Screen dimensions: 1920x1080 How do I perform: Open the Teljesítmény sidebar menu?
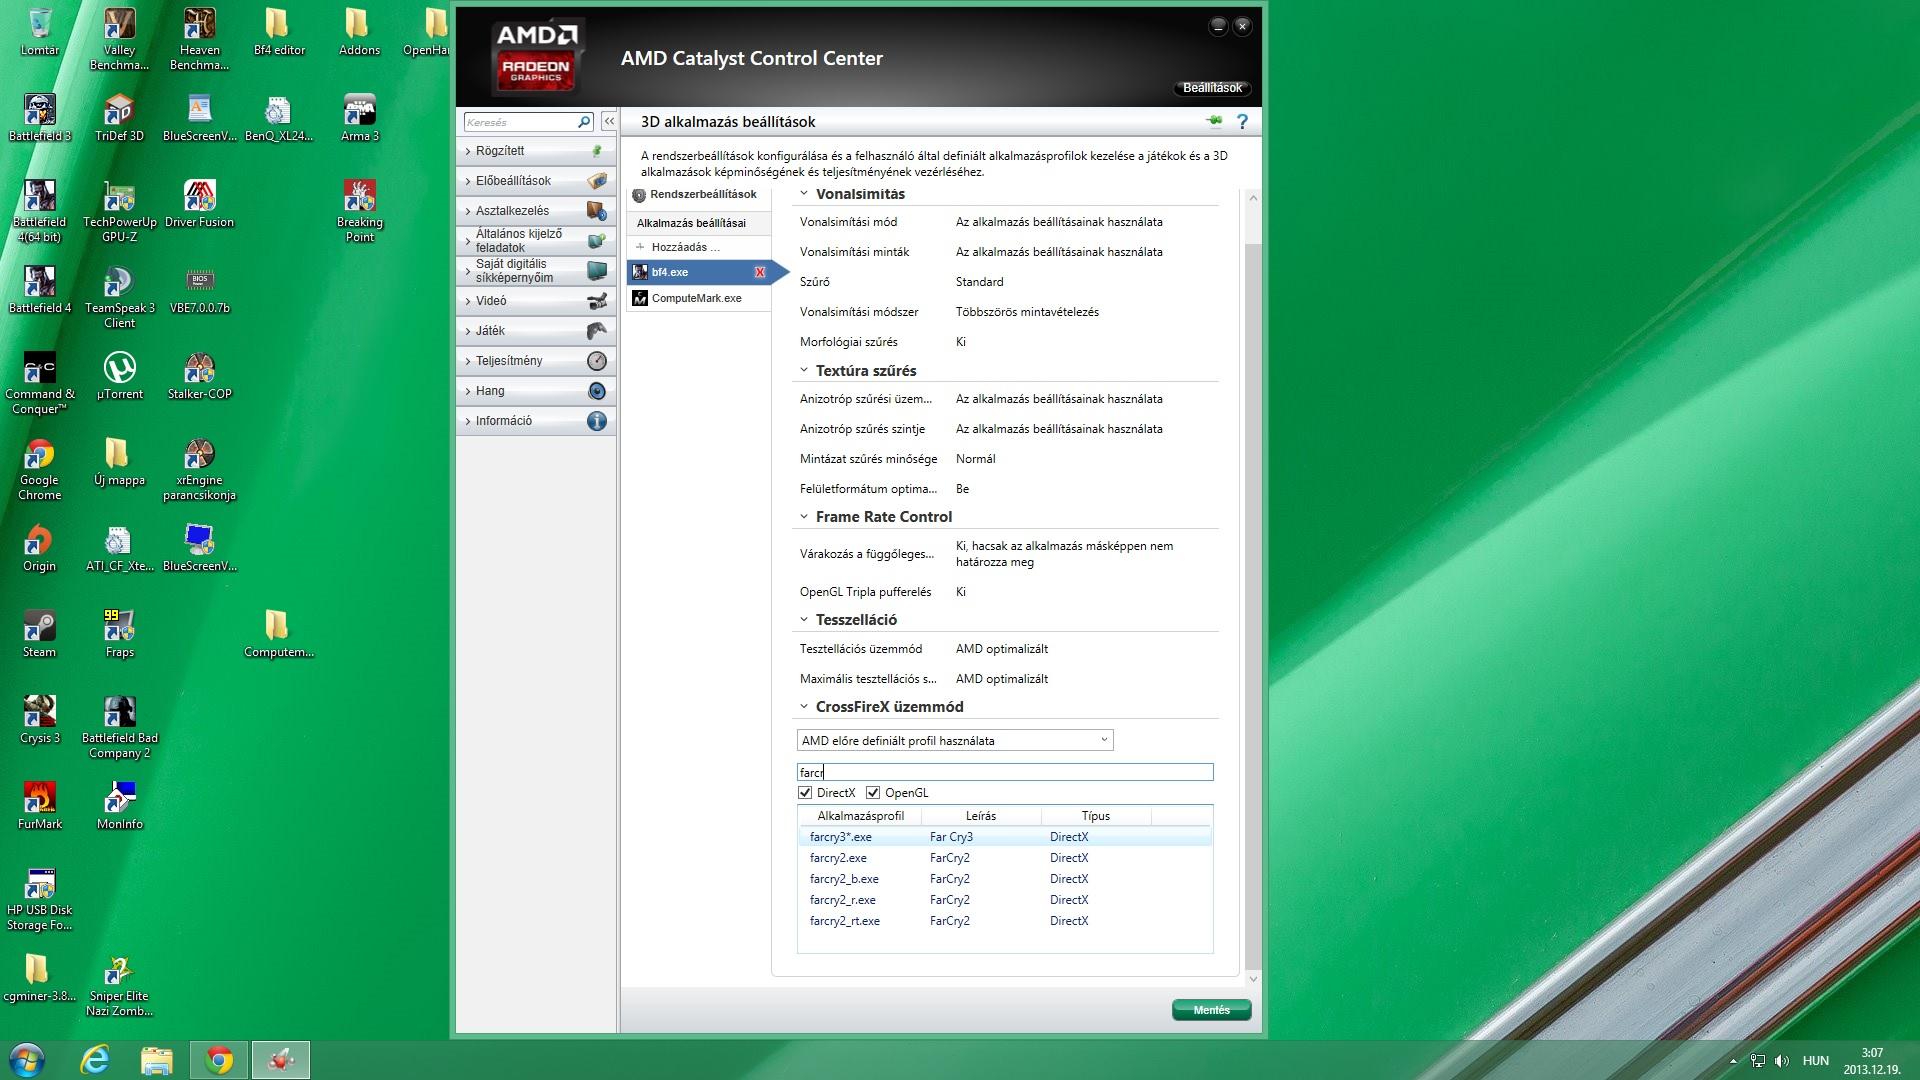[x=536, y=361]
